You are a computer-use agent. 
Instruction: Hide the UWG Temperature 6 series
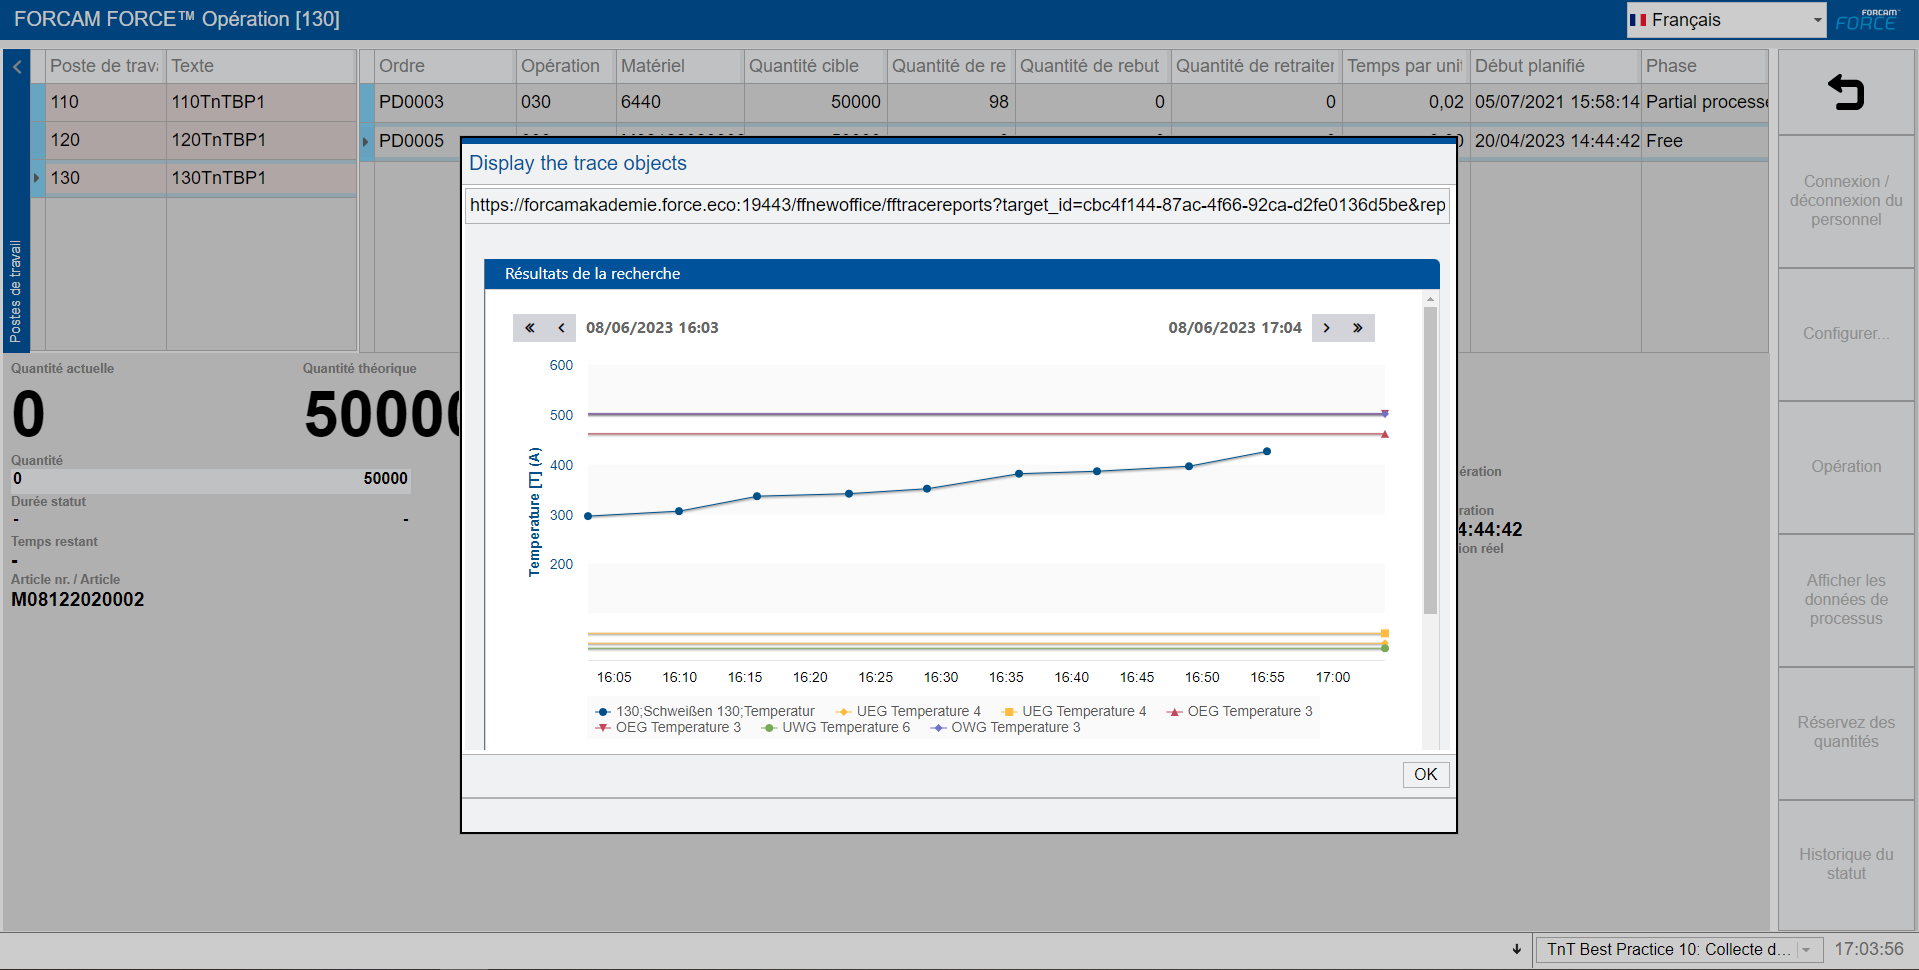pos(836,727)
